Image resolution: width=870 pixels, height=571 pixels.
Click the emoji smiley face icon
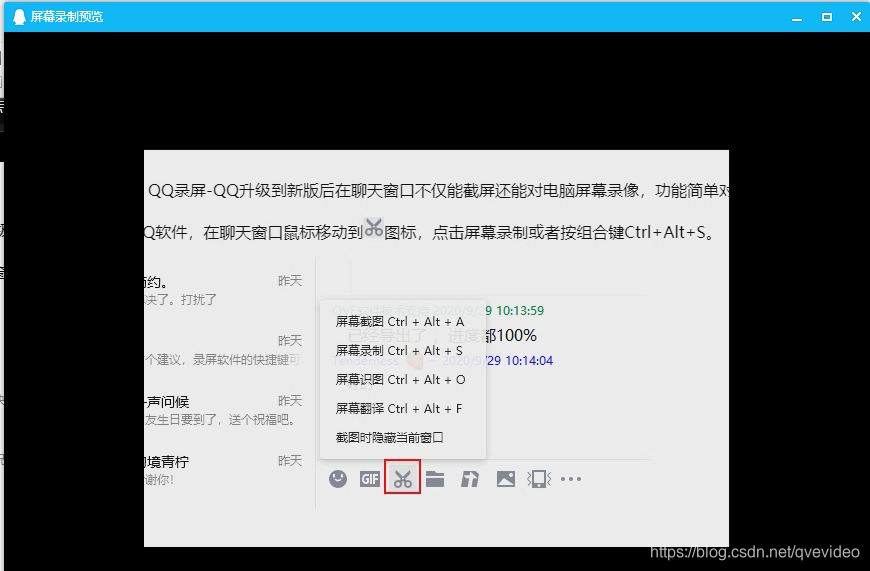[337, 478]
